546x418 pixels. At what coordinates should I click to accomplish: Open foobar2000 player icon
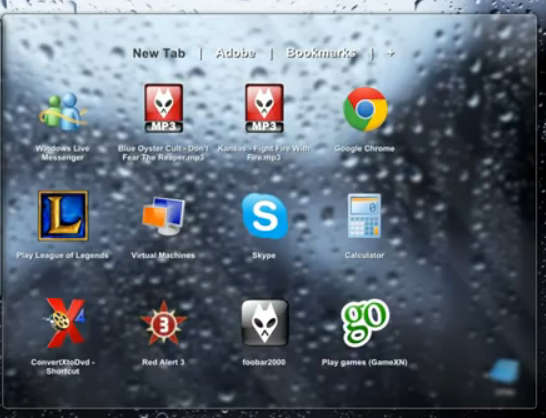(265, 323)
